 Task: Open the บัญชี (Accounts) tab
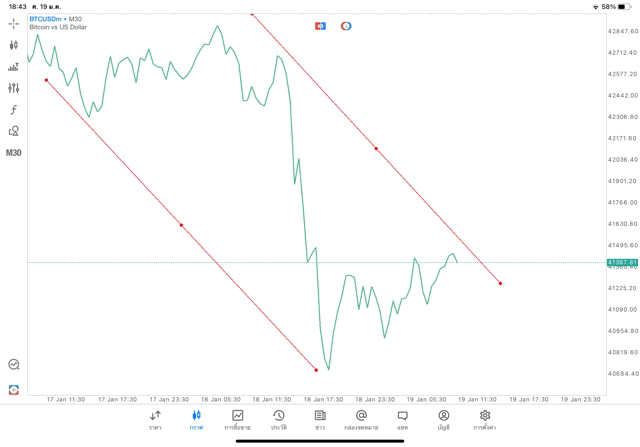point(443,419)
